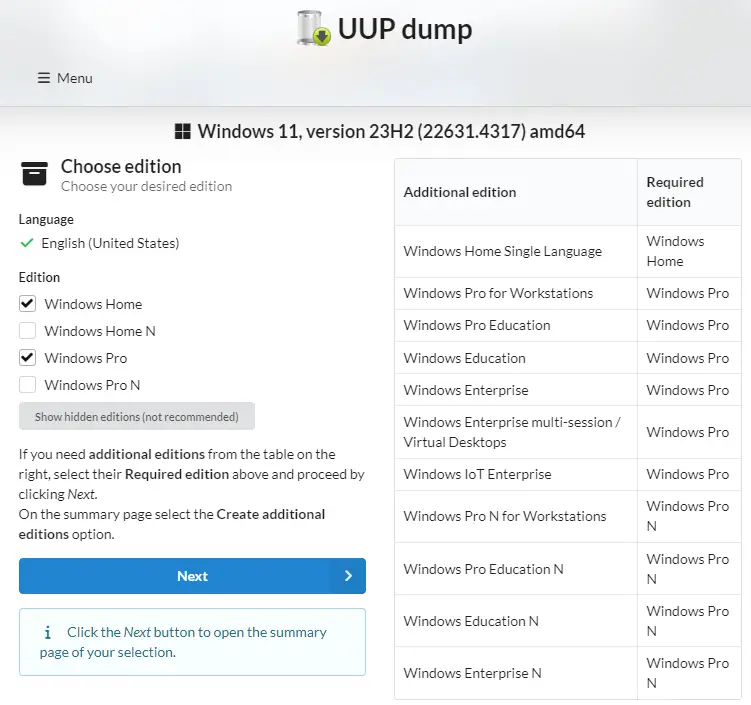
Task: Uncheck the Windows Pro checkbox
Action: click(x=27, y=357)
